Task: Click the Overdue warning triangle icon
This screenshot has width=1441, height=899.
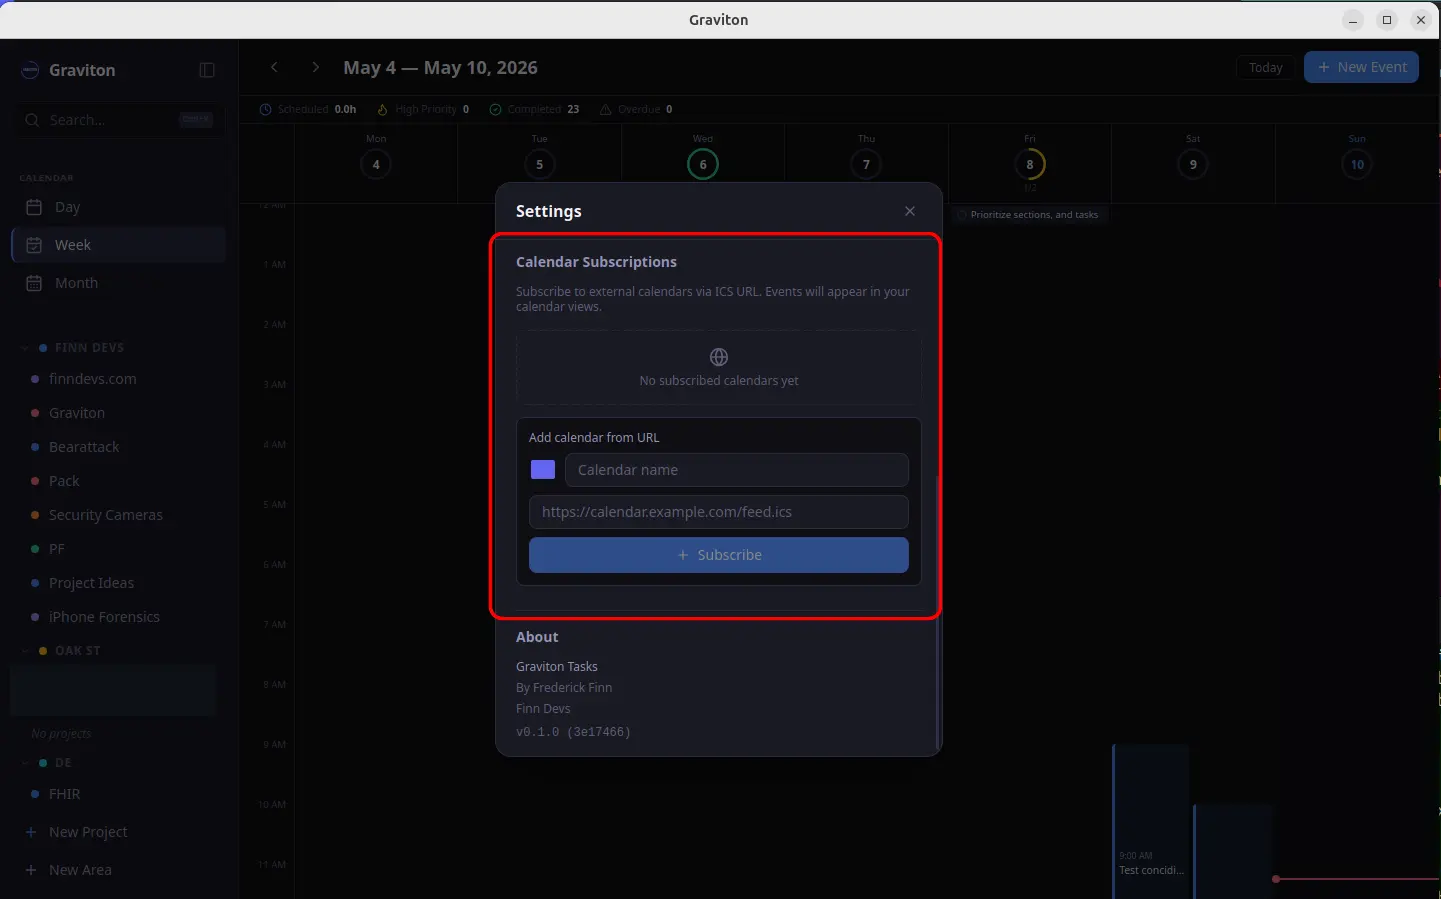Action: pyautogui.click(x=605, y=109)
